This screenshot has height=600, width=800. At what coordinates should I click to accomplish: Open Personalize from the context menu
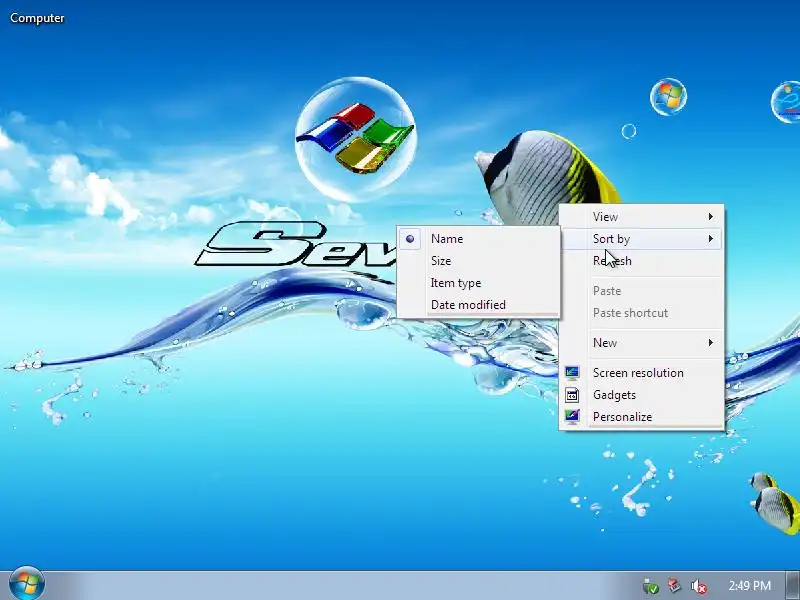coord(641,417)
